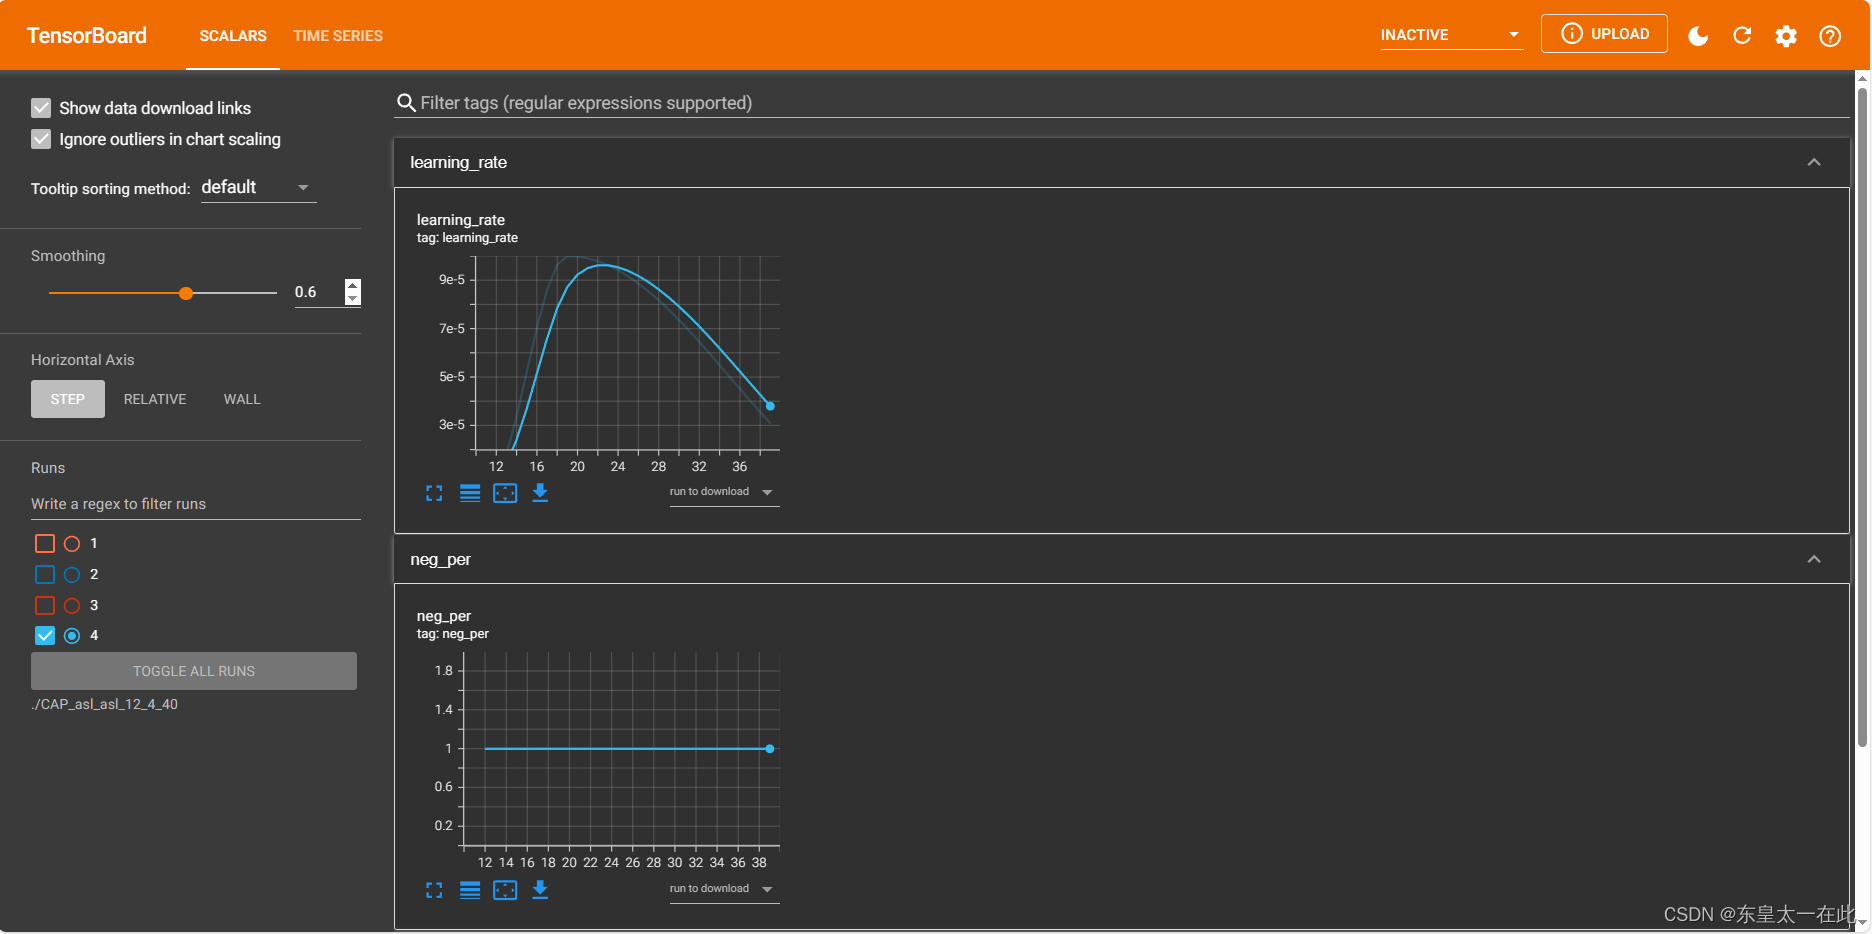Viewport: 1872px width, 934px height.
Task: Click the smoothing slider handle
Action: [186, 293]
